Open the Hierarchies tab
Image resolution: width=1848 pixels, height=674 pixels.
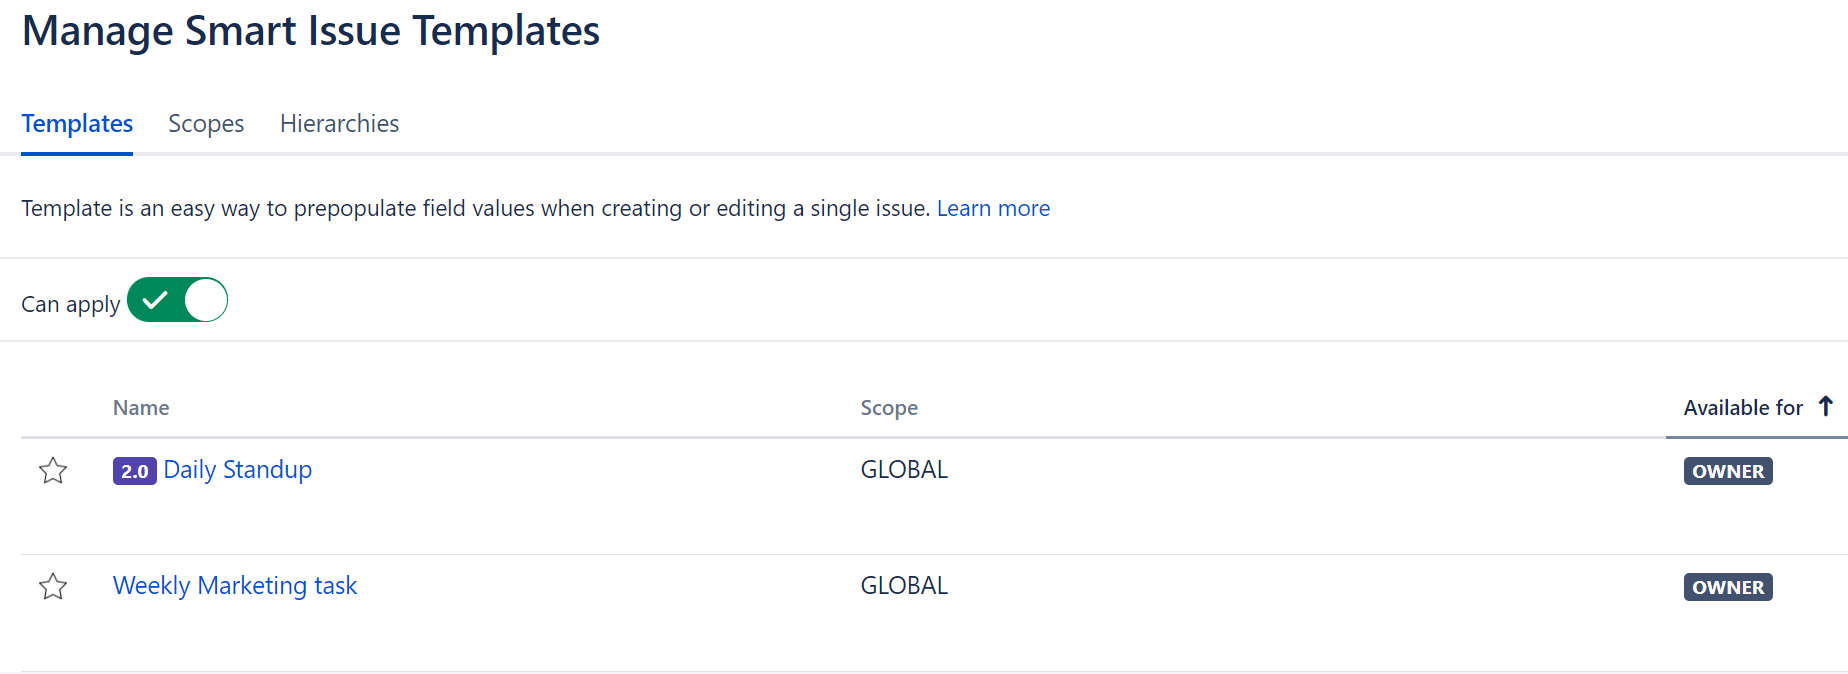pyautogui.click(x=339, y=124)
